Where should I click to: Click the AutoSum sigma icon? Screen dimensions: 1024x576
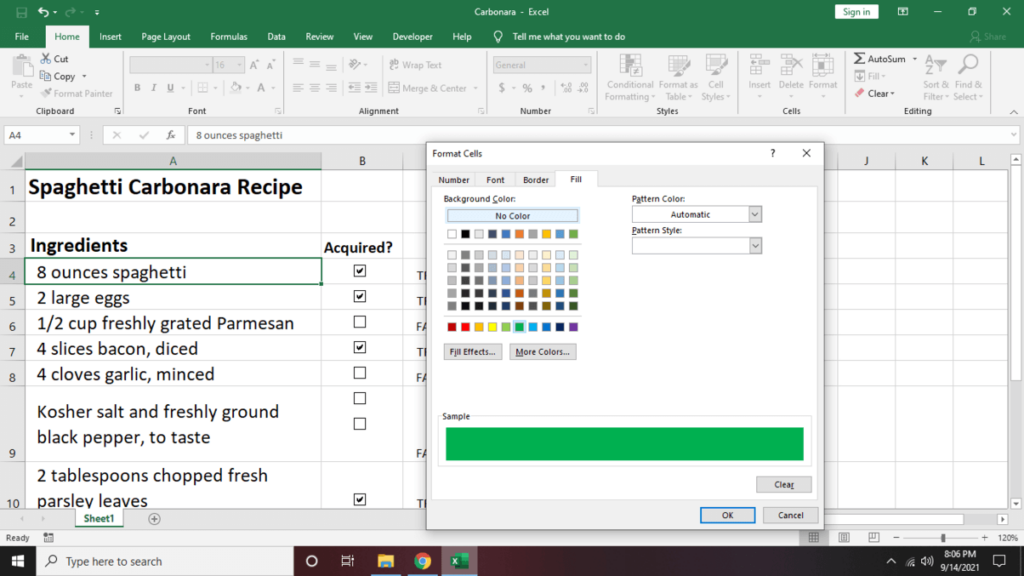coord(860,59)
